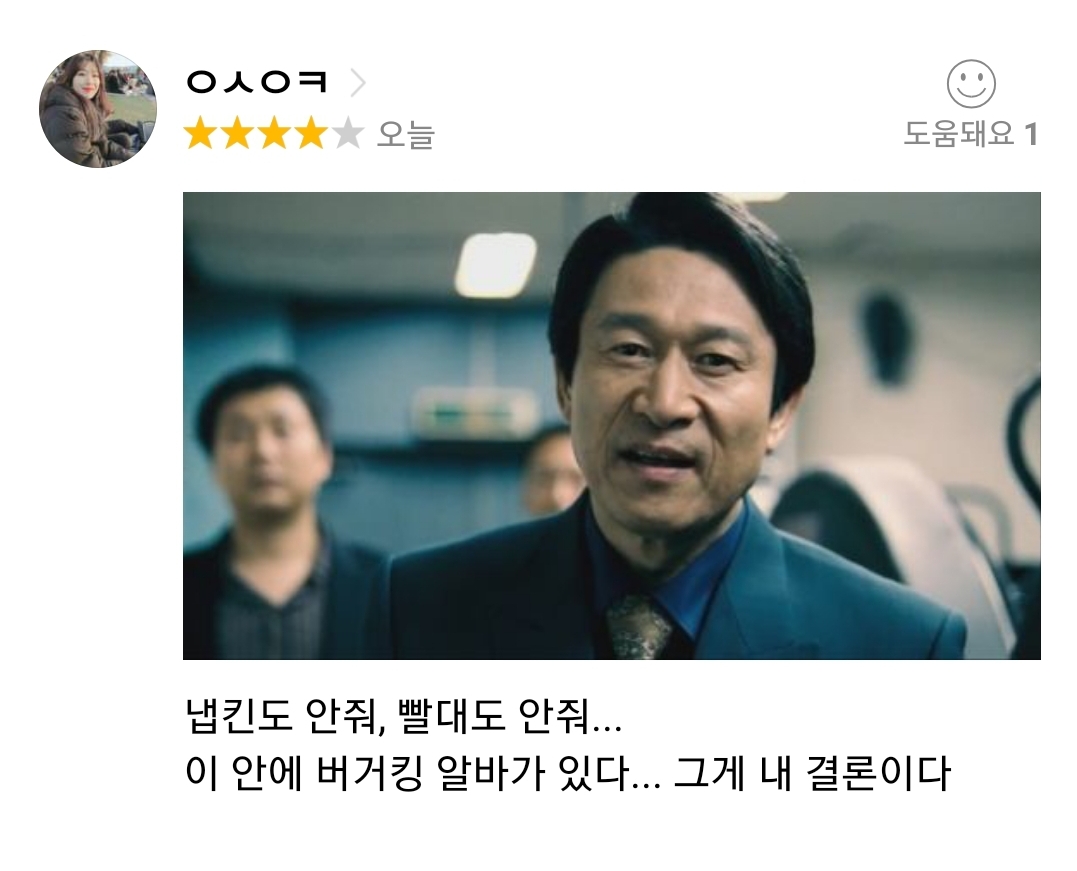Select the gray fifth rating star
Screen dimensions: 1077x871
point(348,133)
